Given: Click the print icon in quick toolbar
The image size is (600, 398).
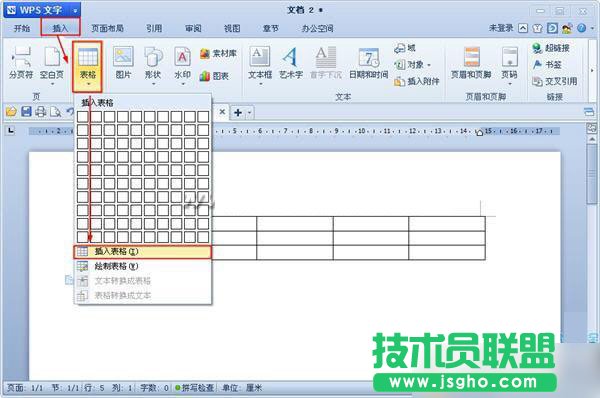Looking at the screenshot, I should pyautogui.click(x=41, y=112).
